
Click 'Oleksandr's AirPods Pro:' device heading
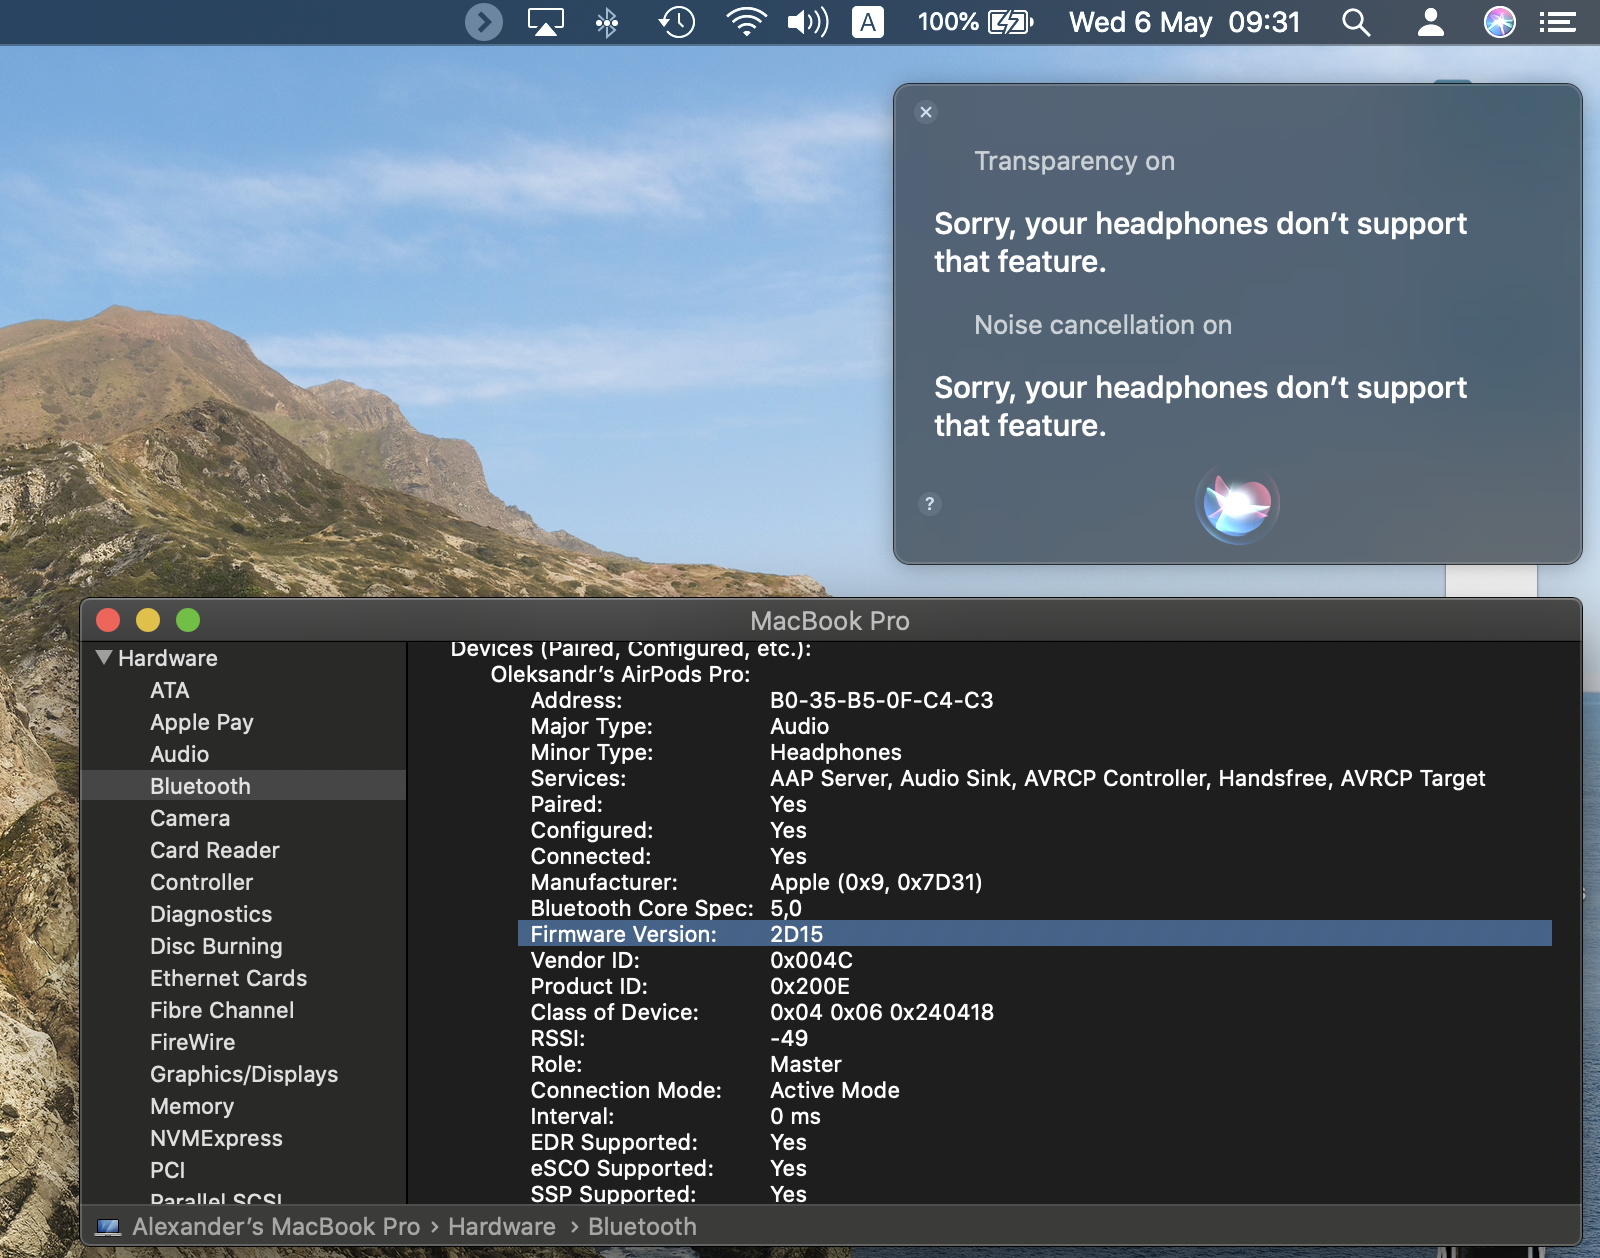620,674
